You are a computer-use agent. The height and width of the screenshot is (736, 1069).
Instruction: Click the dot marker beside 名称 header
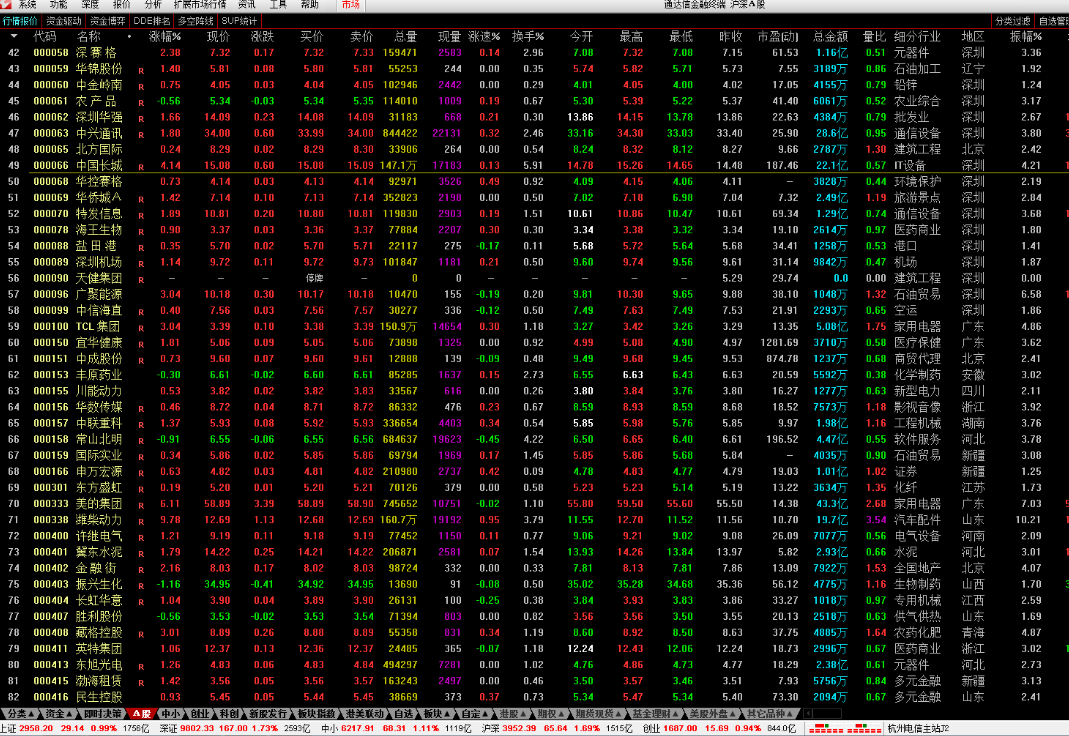[129, 36]
